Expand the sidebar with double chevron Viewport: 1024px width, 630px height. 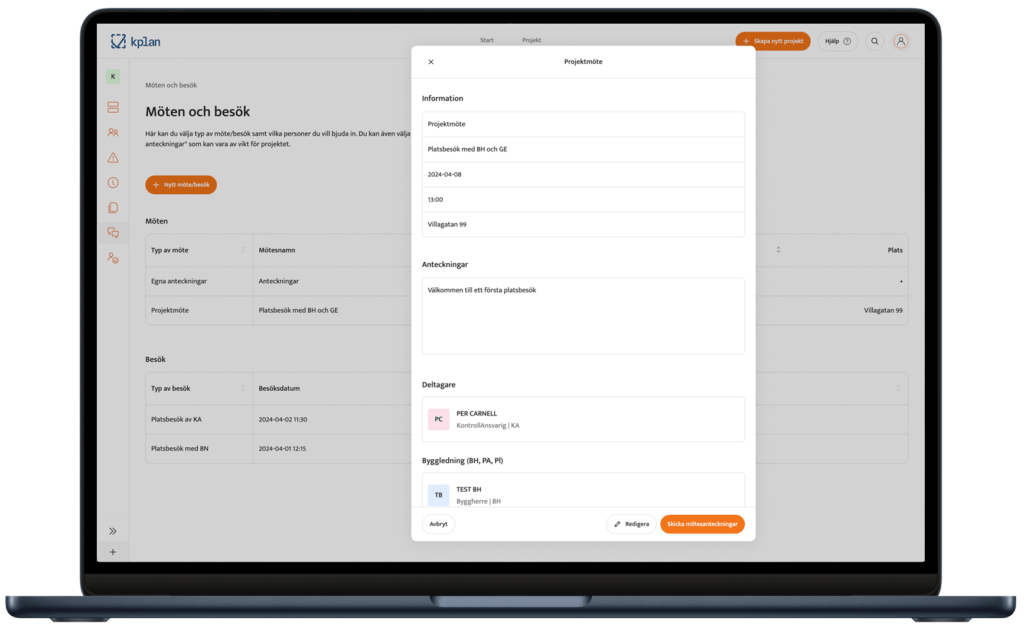[x=113, y=531]
